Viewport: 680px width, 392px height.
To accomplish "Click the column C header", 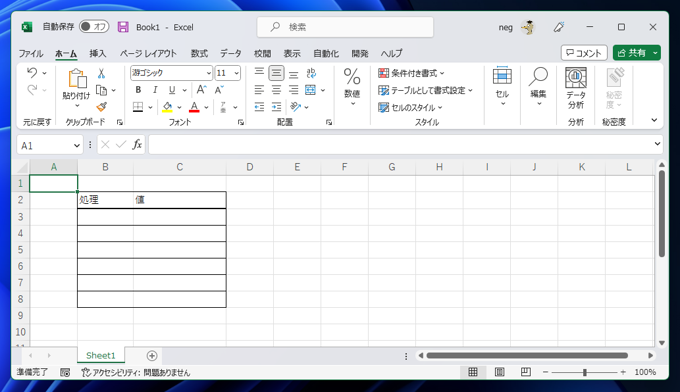I will coord(180,167).
